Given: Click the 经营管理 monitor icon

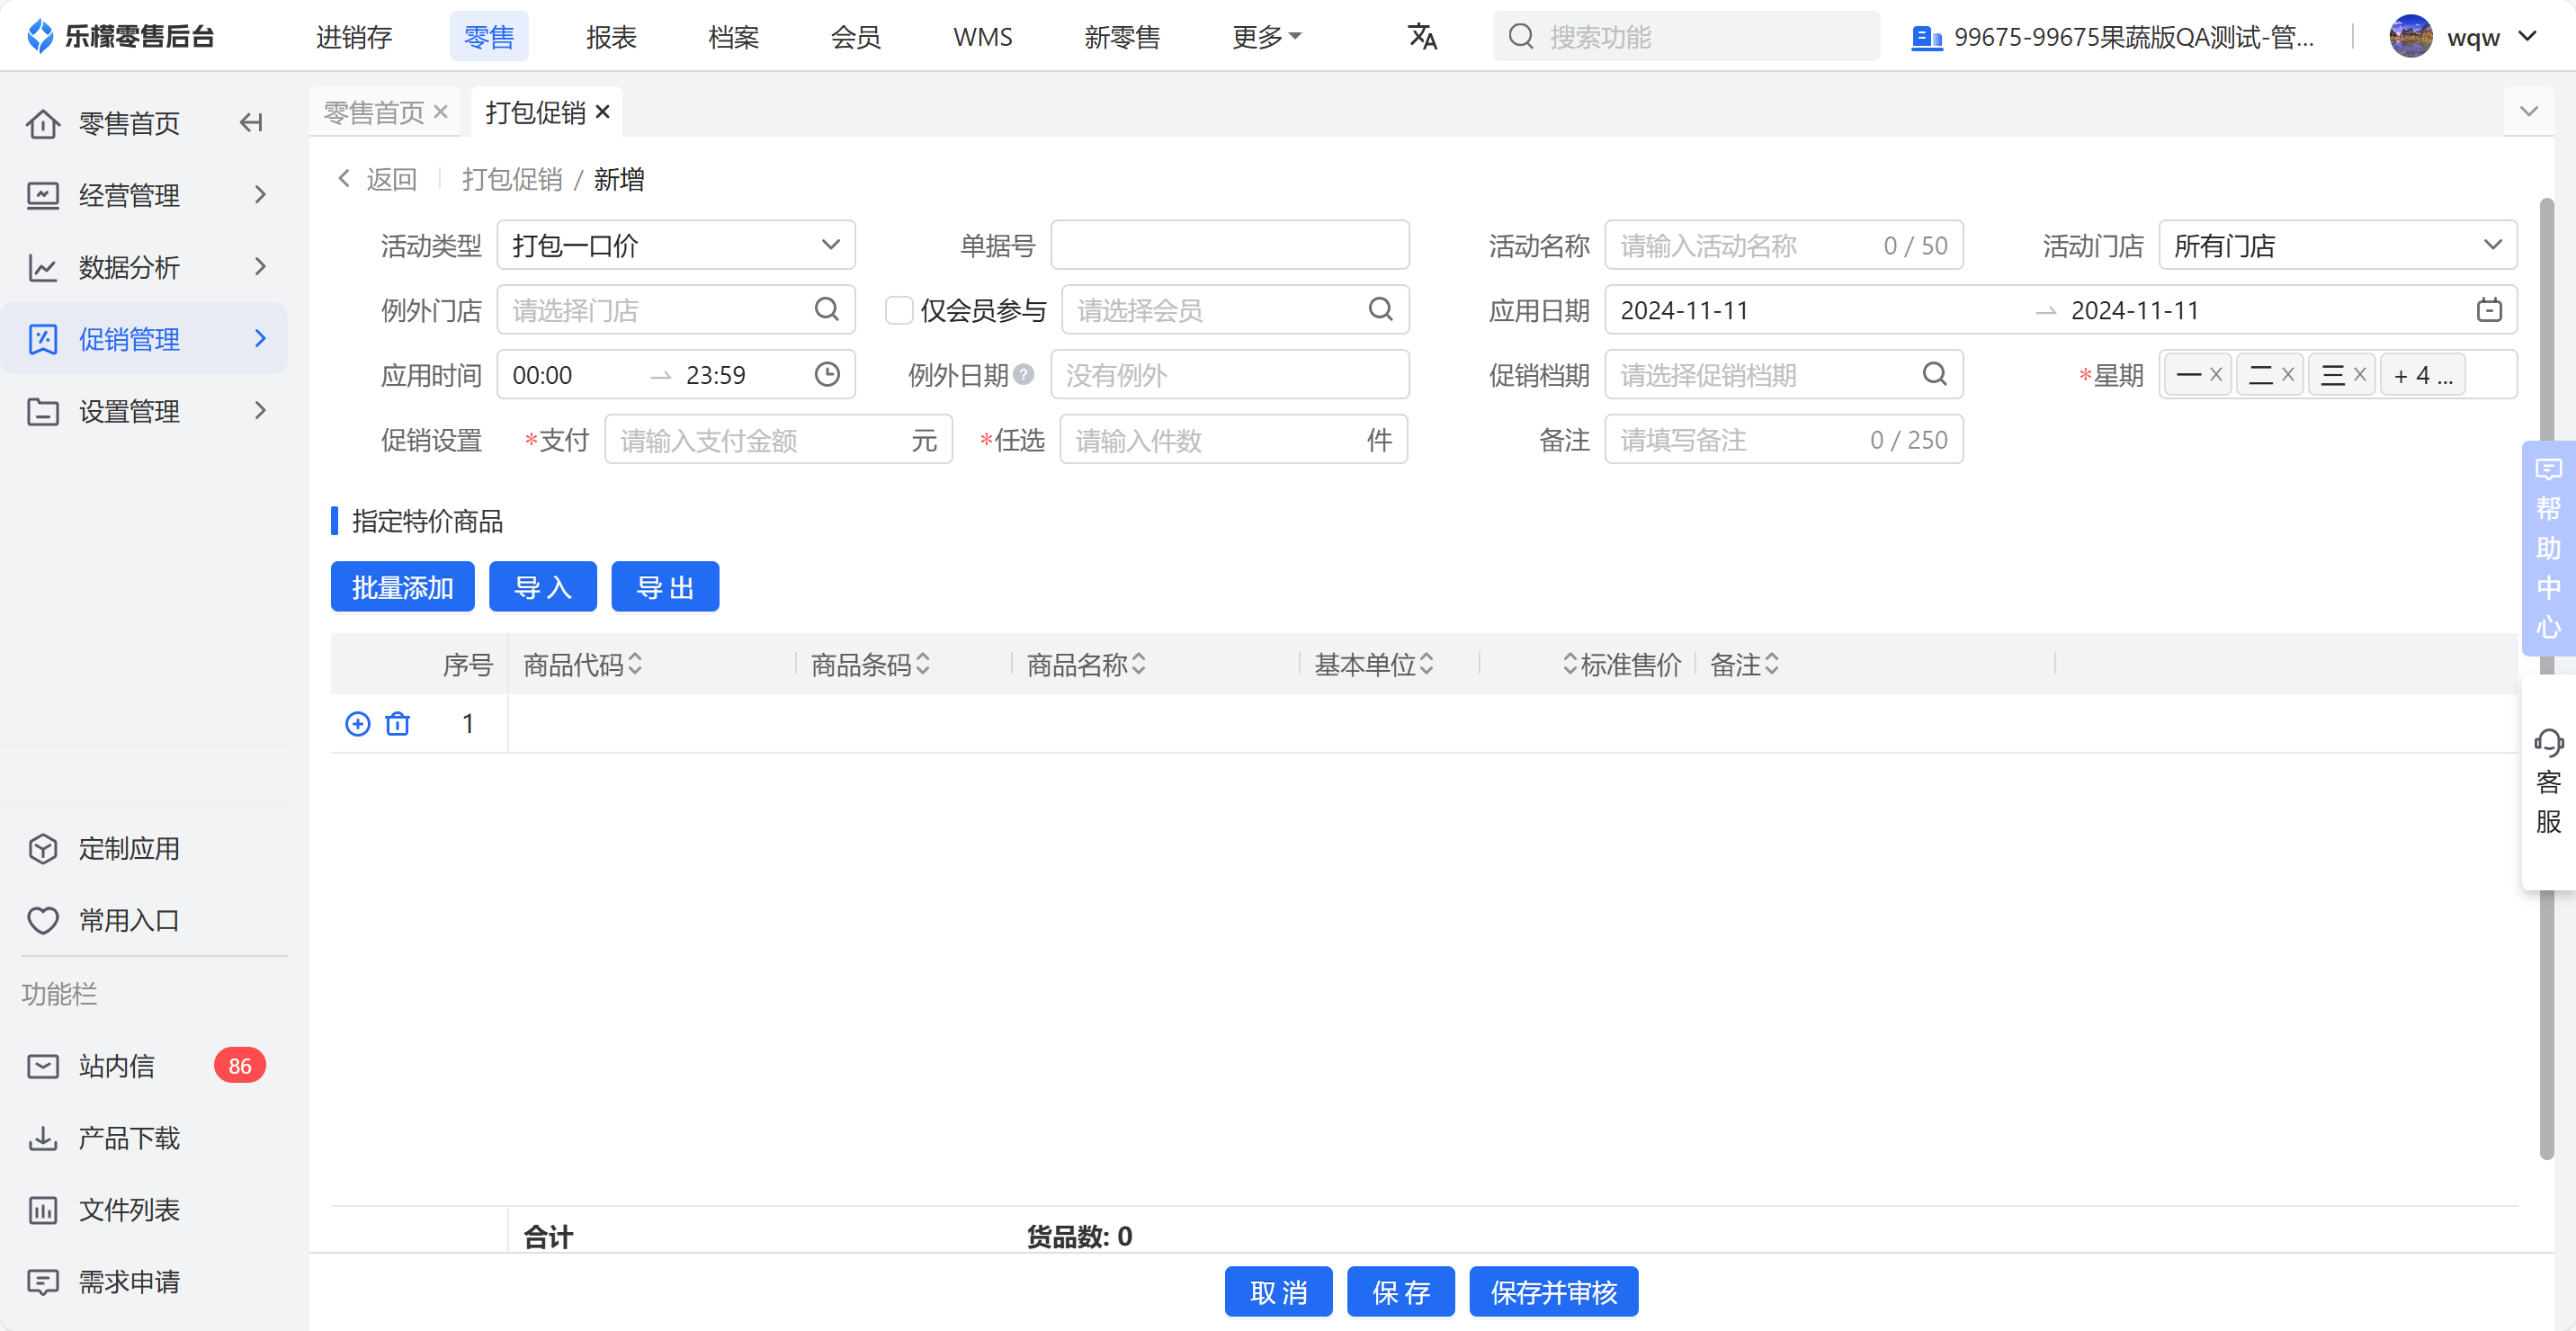Looking at the screenshot, I should (43, 195).
